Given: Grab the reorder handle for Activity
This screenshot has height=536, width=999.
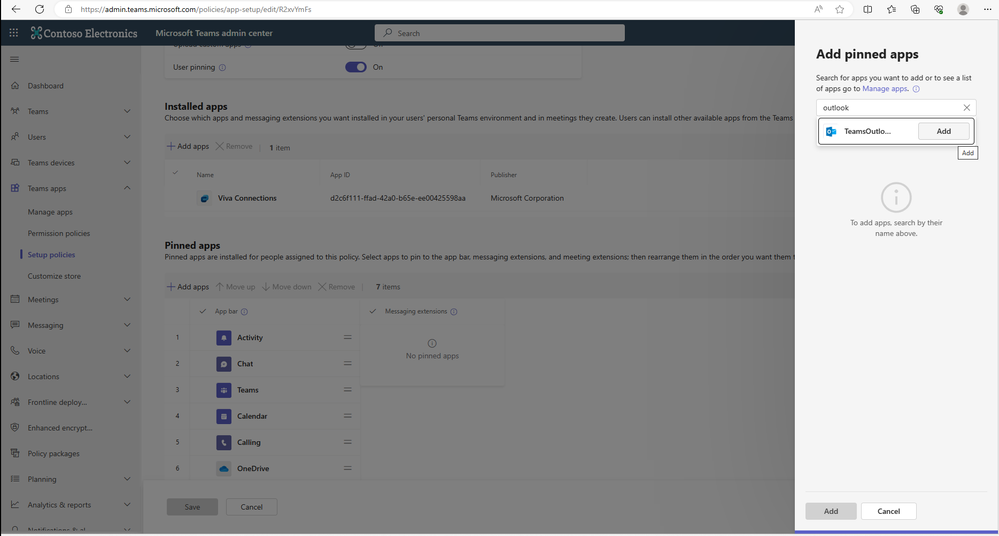Looking at the screenshot, I should pyautogui.click(x=348, y=337).
